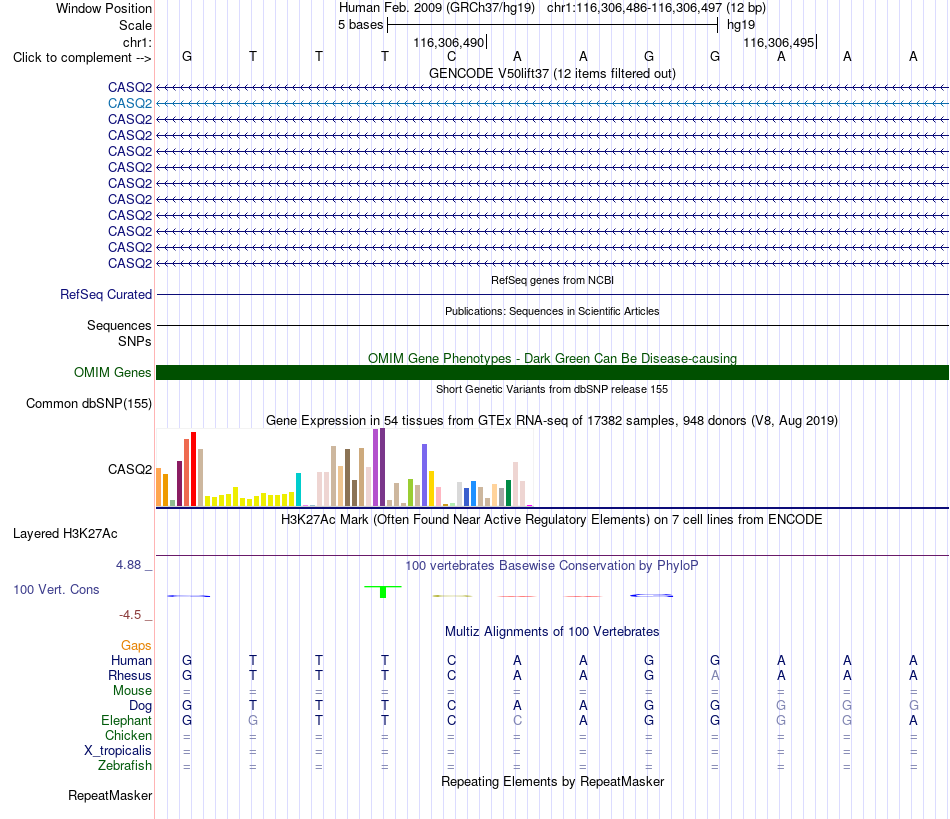This screenshot has height=819, width=950.
Task: Click CASQ2 label beside the expression chart
Action: [130, 469]
